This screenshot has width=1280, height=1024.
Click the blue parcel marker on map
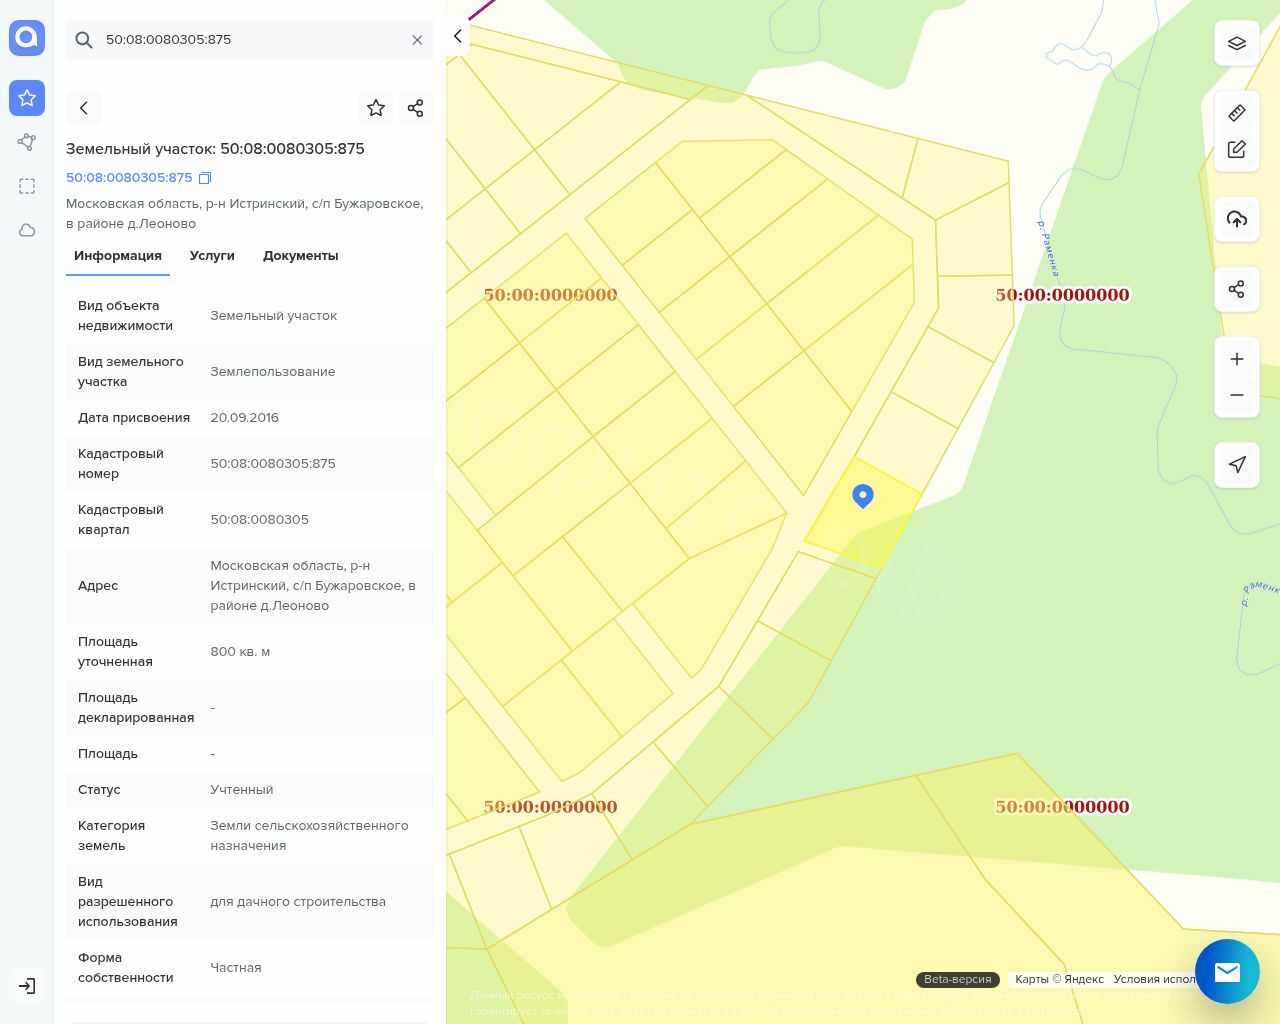[862, 495]
